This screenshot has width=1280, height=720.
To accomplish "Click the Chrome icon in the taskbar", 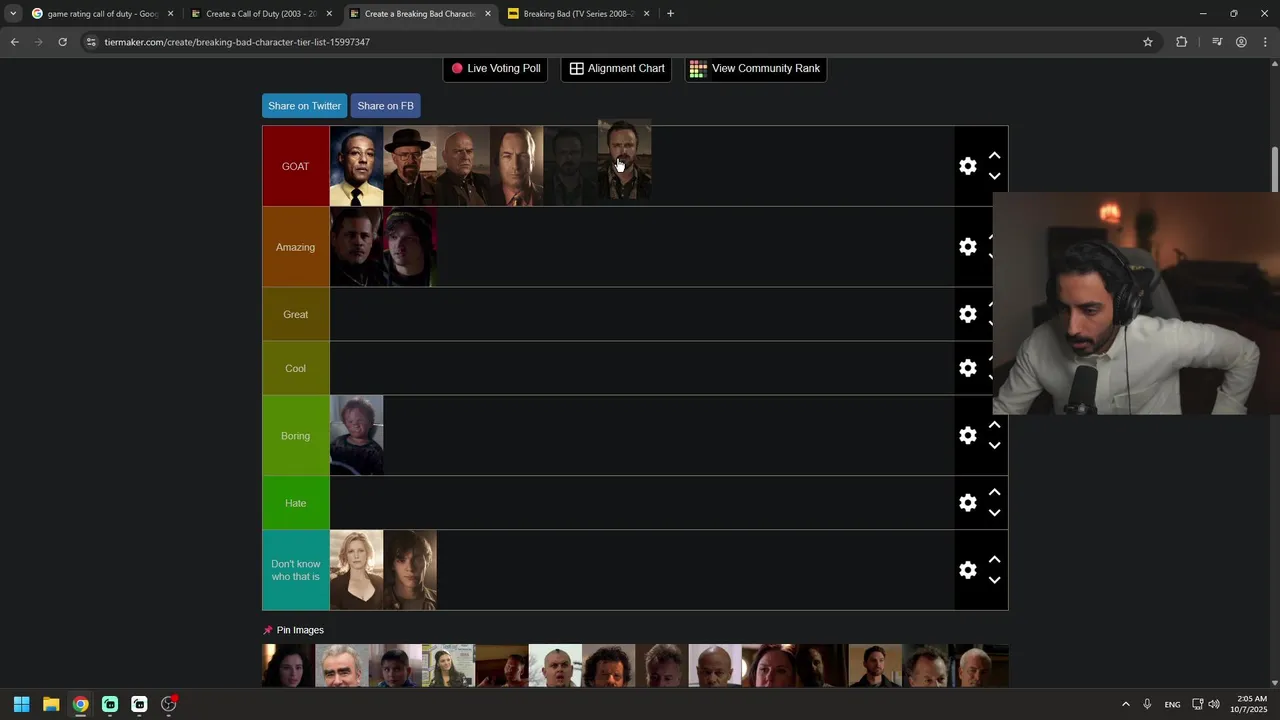I will tap(80, 704).
